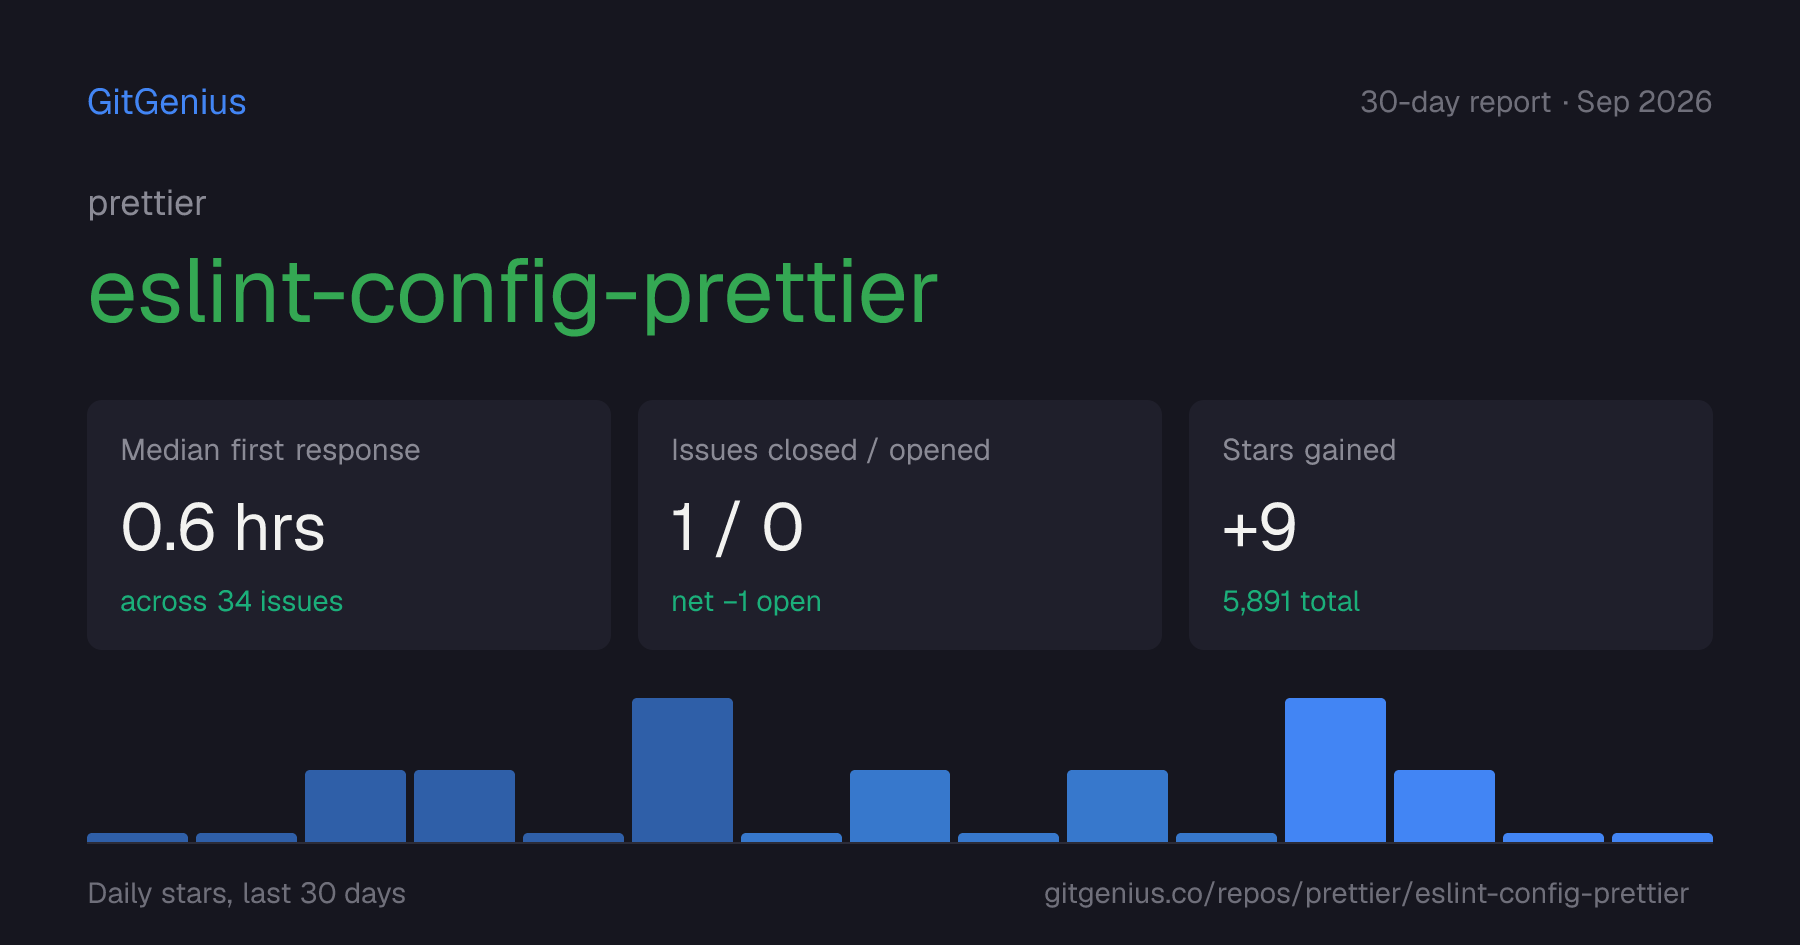Open the eslint-config-prettier repository title
The width and height of the screenshot is (1800, 945).
click(x=513, y=292)
